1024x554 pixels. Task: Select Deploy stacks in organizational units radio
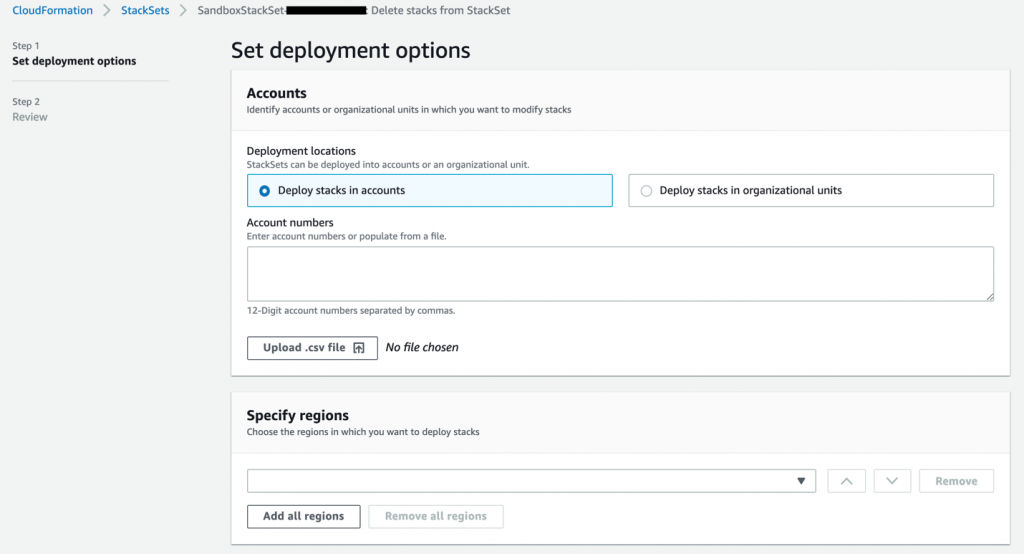click(x=646, y=190)
